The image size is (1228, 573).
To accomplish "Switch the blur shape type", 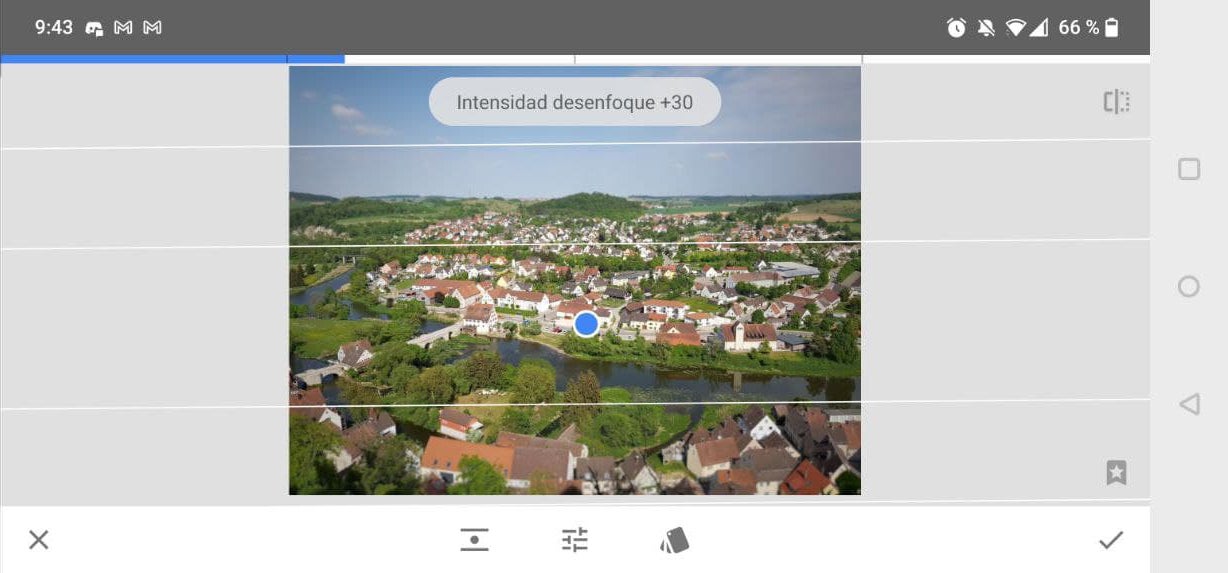I will click(474, 540).
